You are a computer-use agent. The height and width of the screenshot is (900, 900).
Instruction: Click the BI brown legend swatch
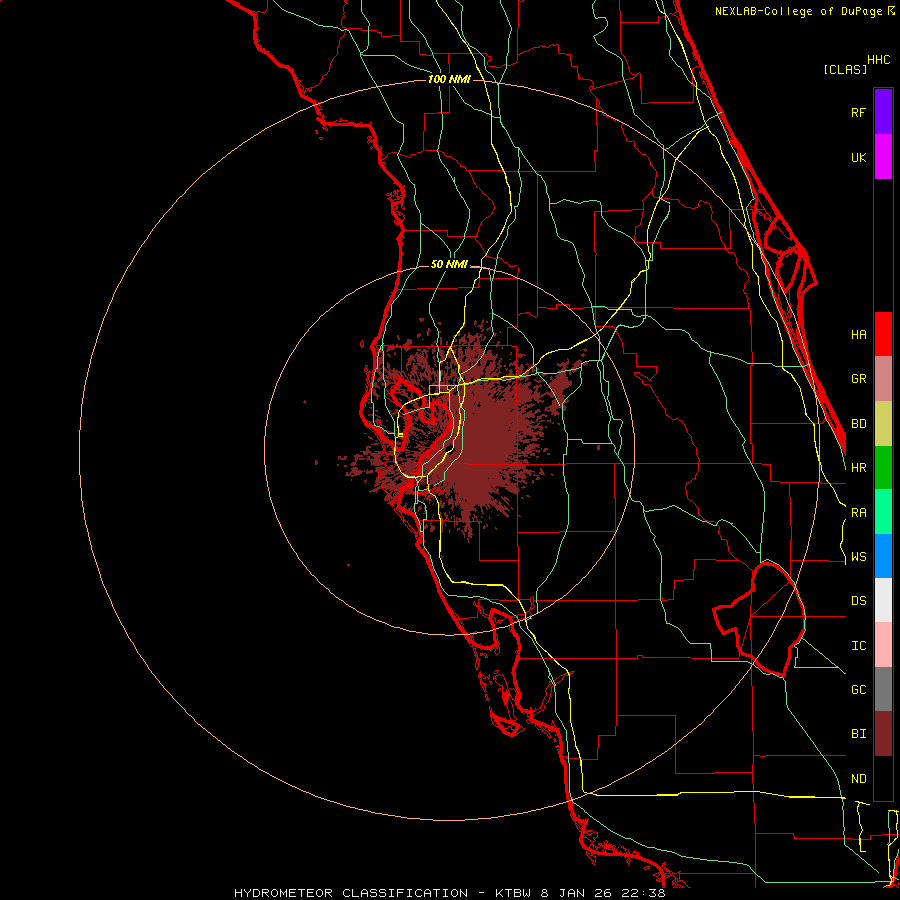[883, 734]
